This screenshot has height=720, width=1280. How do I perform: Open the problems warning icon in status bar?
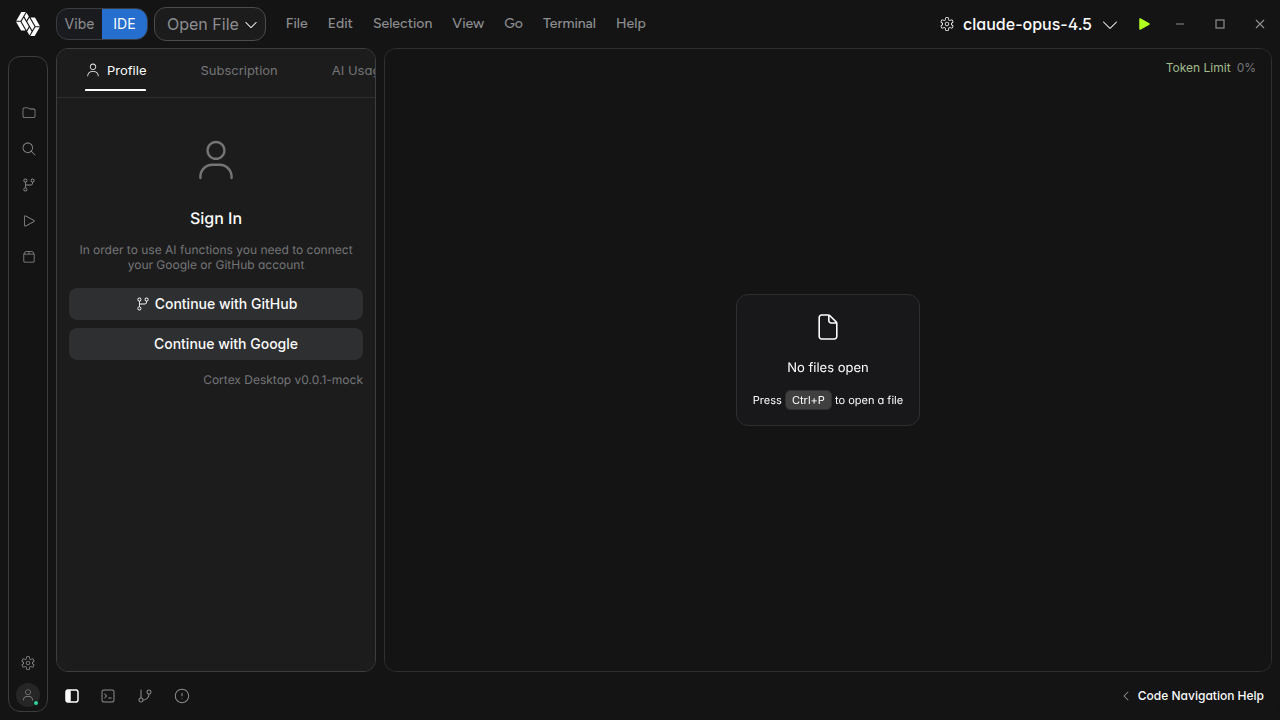point(182,696)
